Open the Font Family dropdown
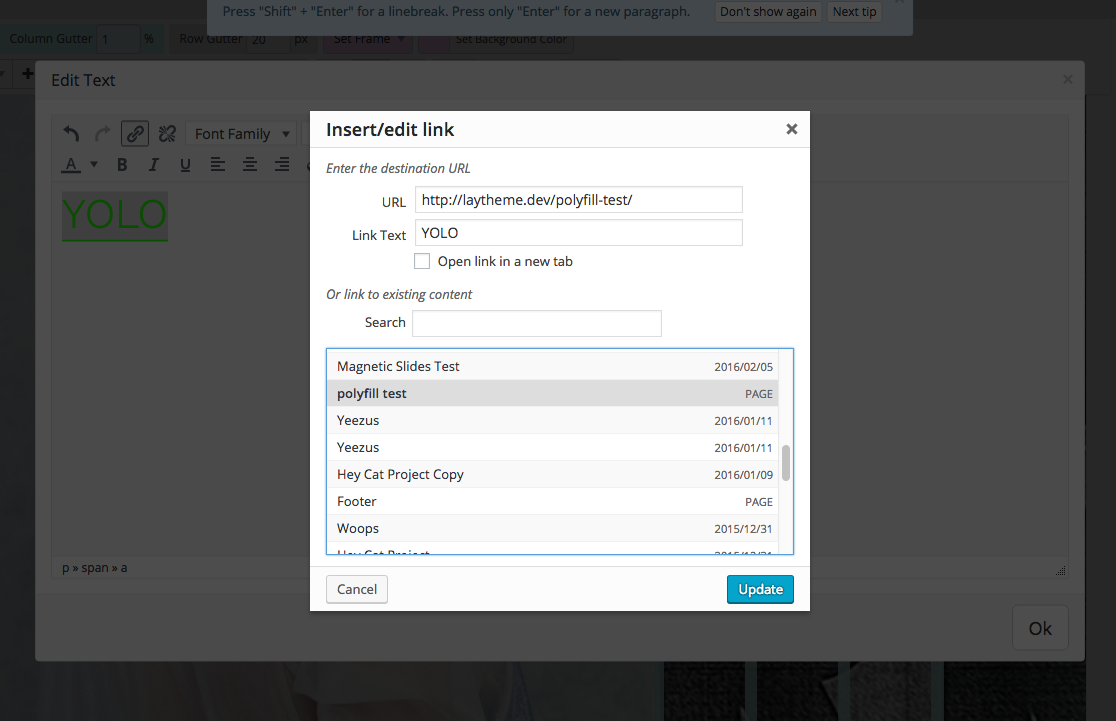This screenshot has height=721, width=1116. (x=240, y=133)
